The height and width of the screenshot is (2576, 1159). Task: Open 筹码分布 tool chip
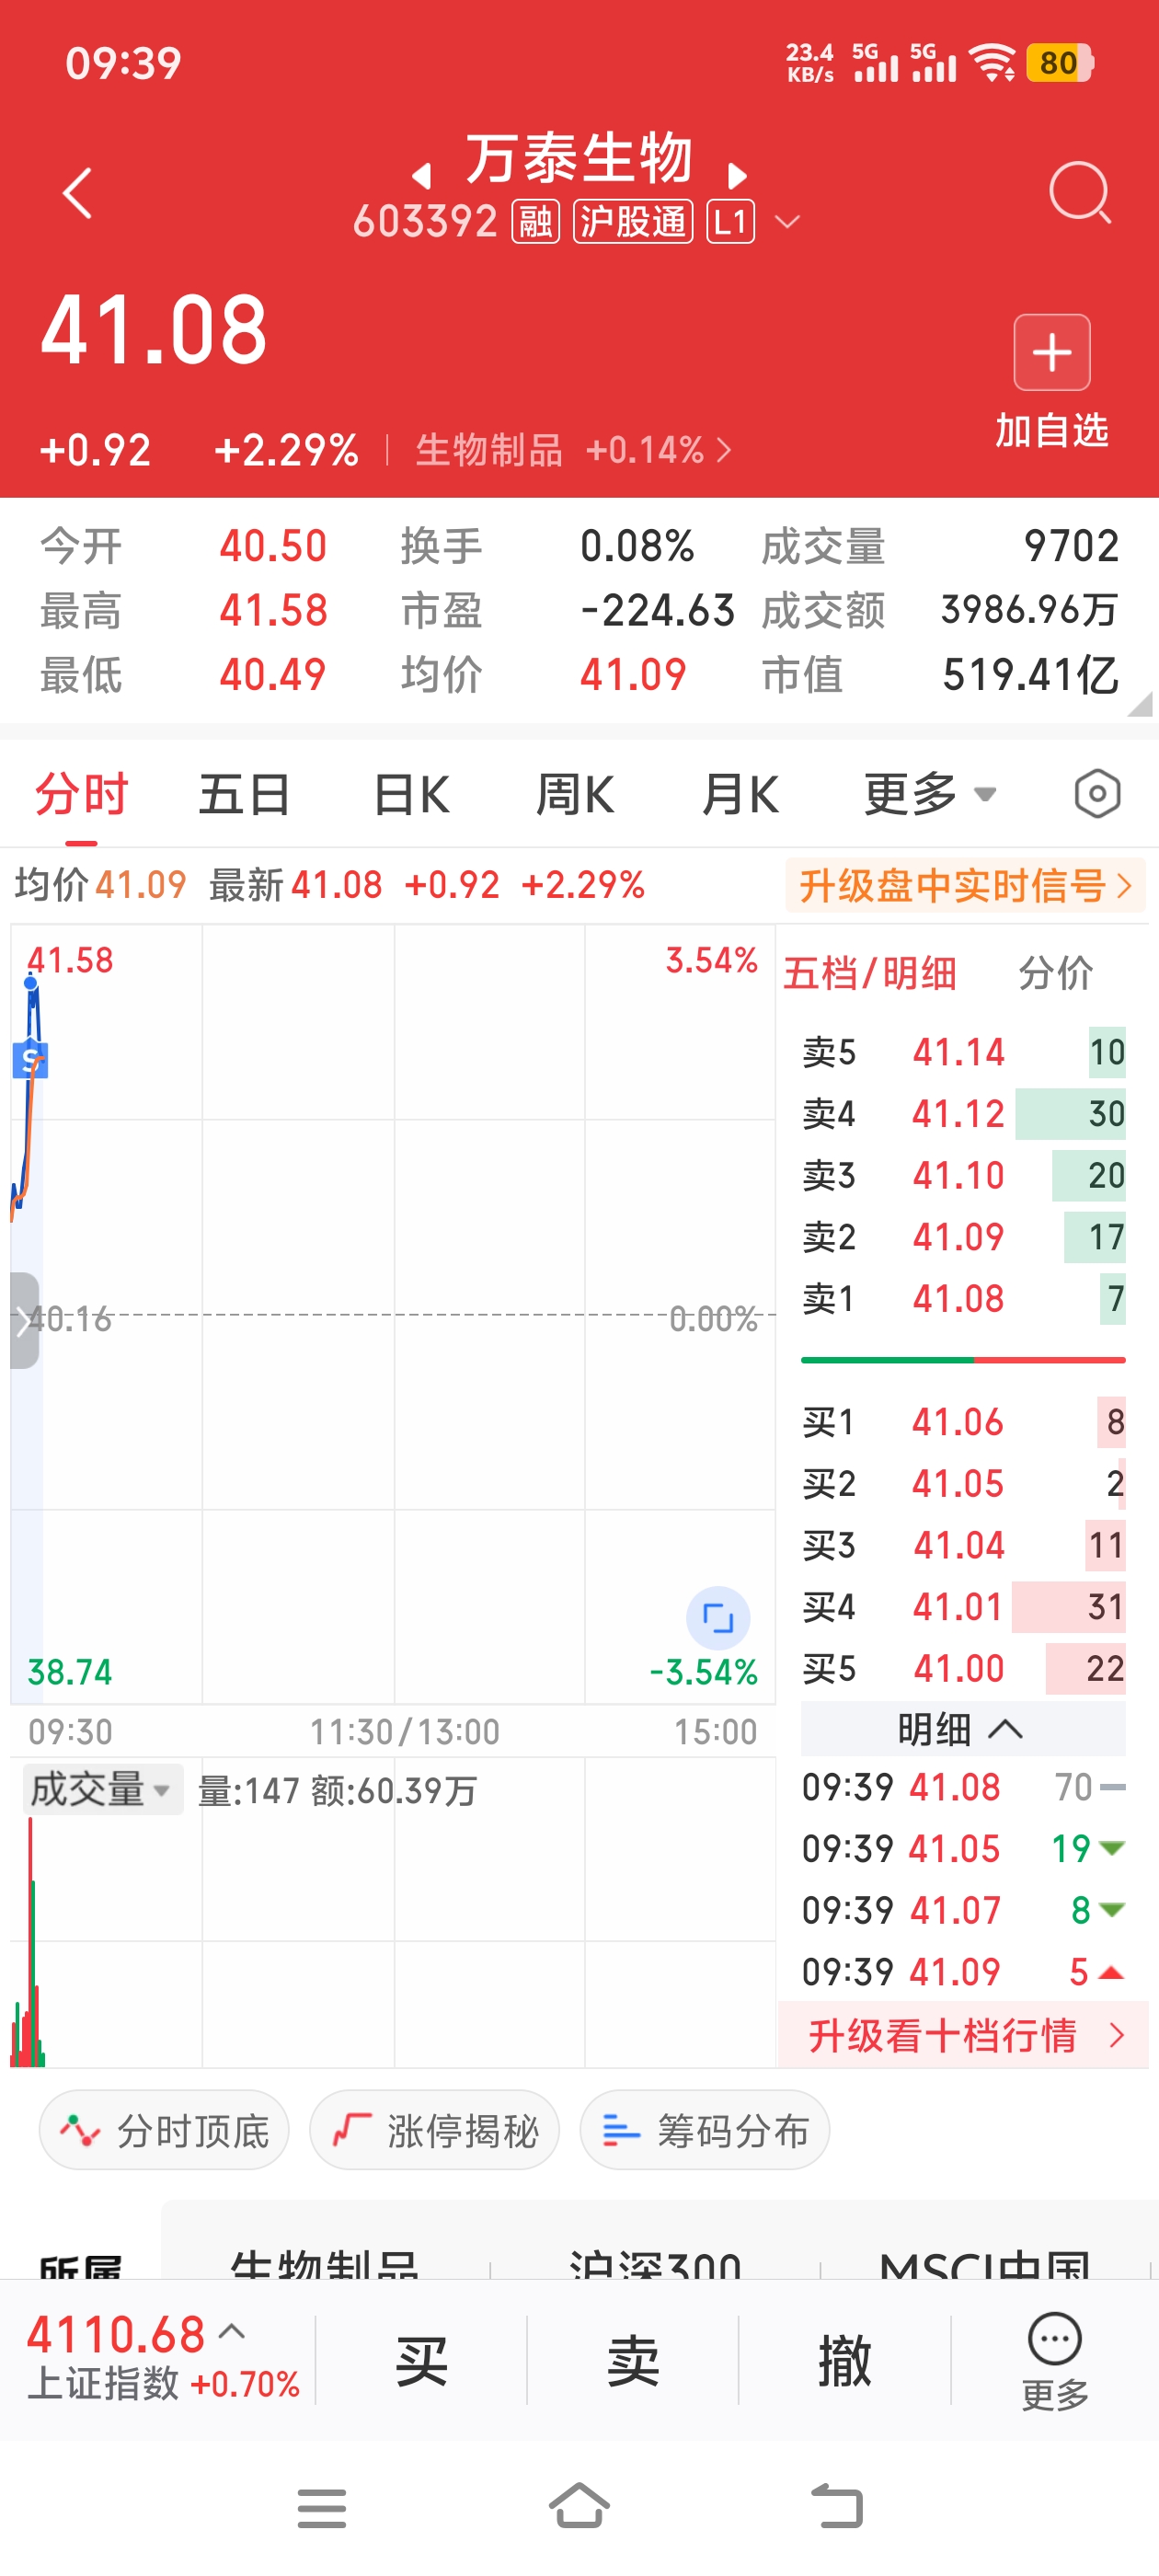[x=705, y=2130]
